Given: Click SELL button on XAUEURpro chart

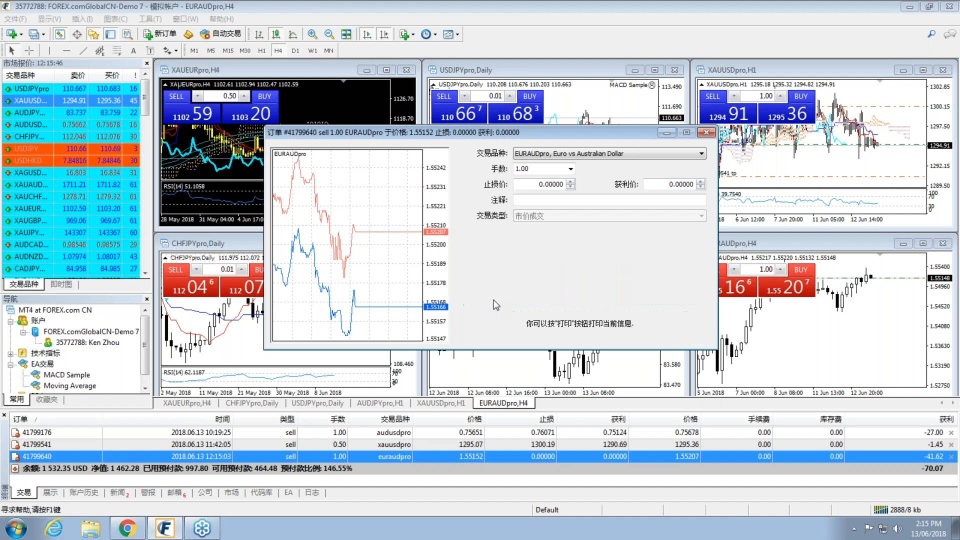Looking at the screenshot, I should [x=176, y=96].
